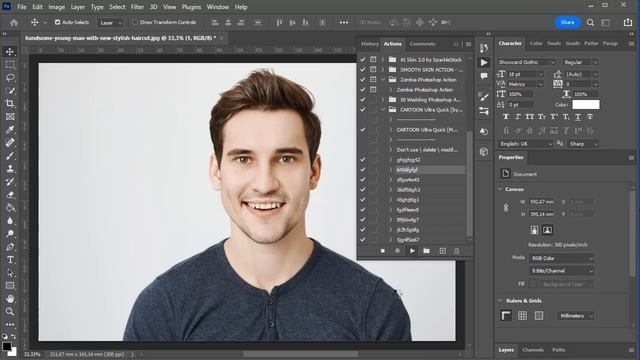The image size is (640, 360).
Task: Open the 8 Bits/Channel dropdown
Action: tap(562, 271)
